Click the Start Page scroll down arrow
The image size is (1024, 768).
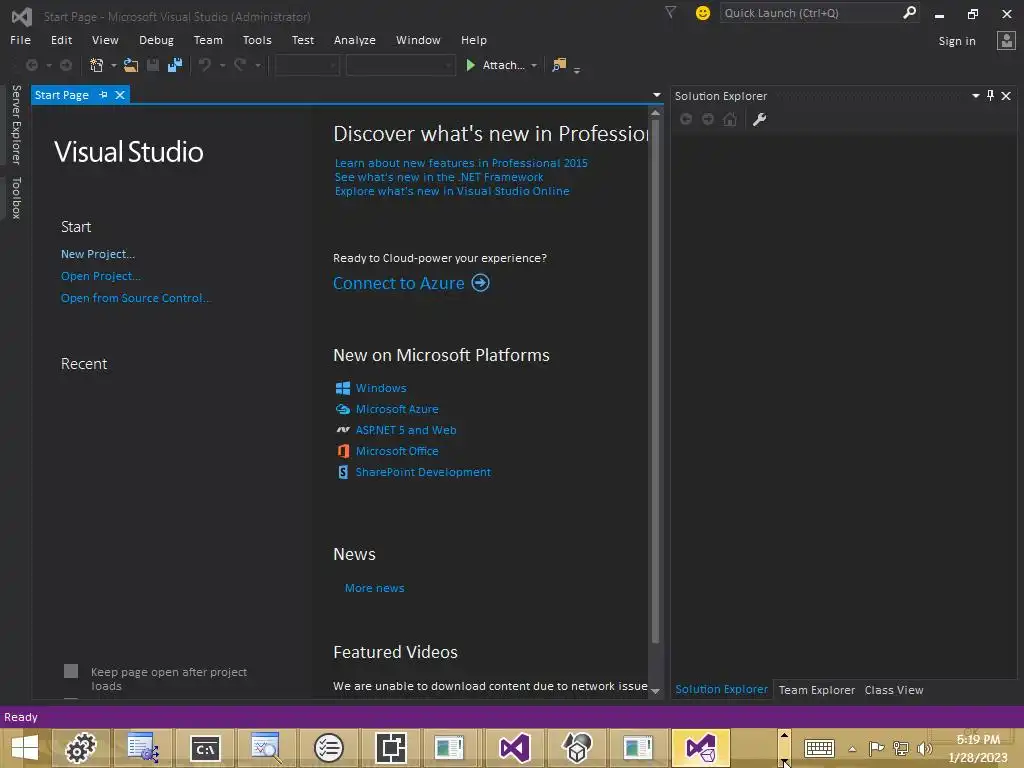pos(656,690)
